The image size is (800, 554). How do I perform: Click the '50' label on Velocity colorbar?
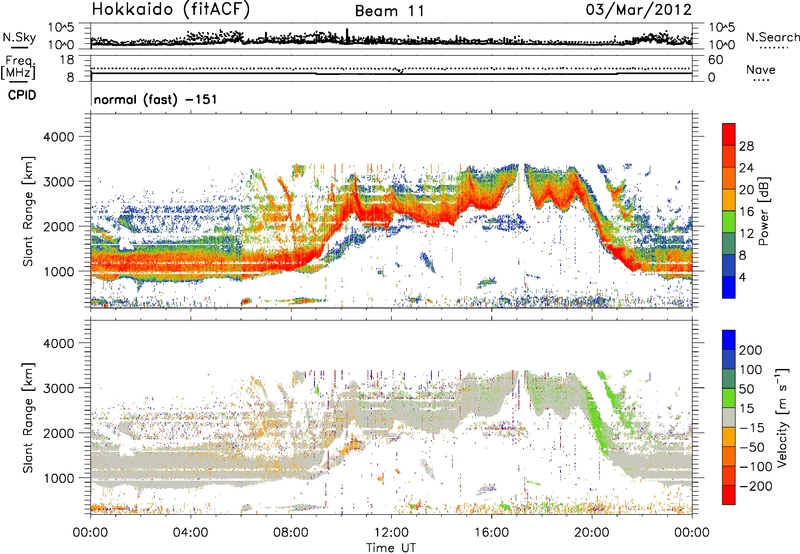[746, 389]
